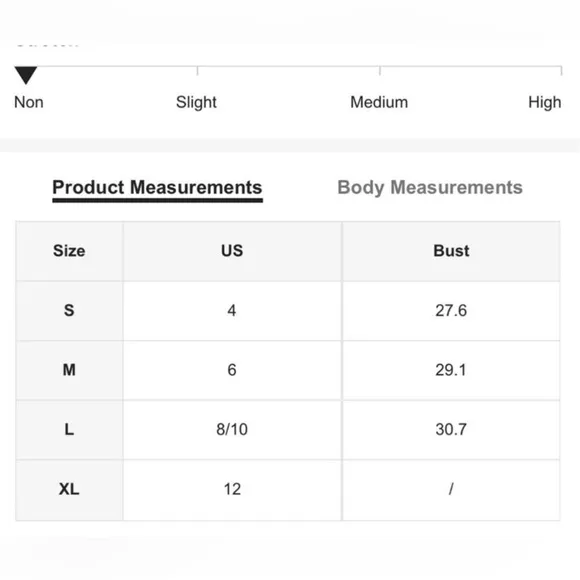Click the Bust column header
The width and height of the screenshot is (580, 580).
point(451,251)
